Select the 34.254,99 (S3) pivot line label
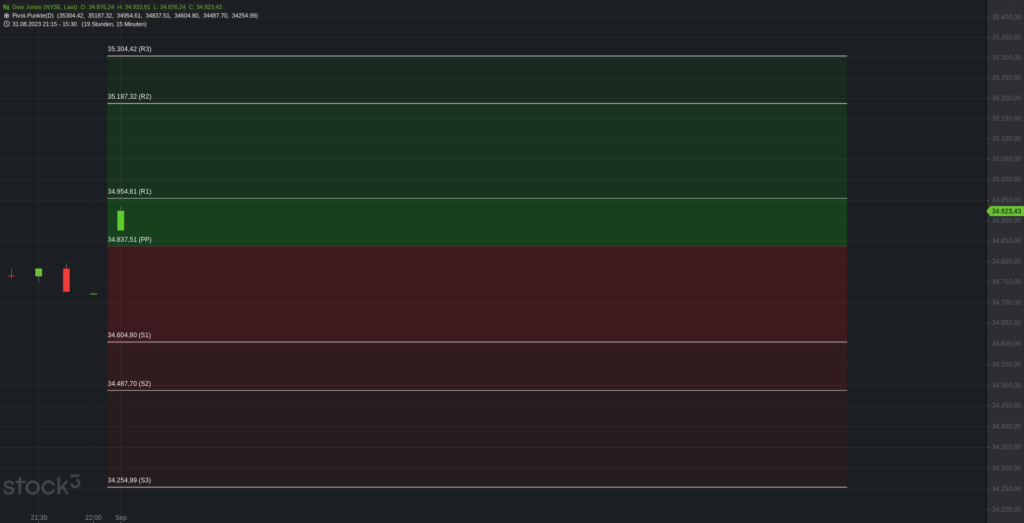This screenshot has height=523, width=1024. click(129, 480)
